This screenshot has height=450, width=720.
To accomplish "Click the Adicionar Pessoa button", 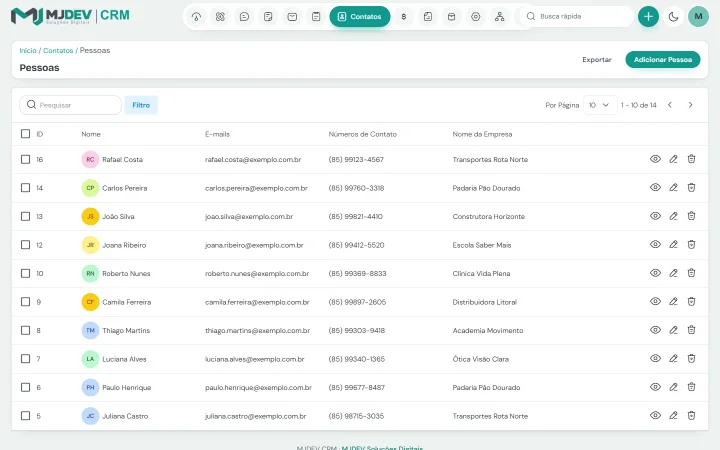I will 663,60.
